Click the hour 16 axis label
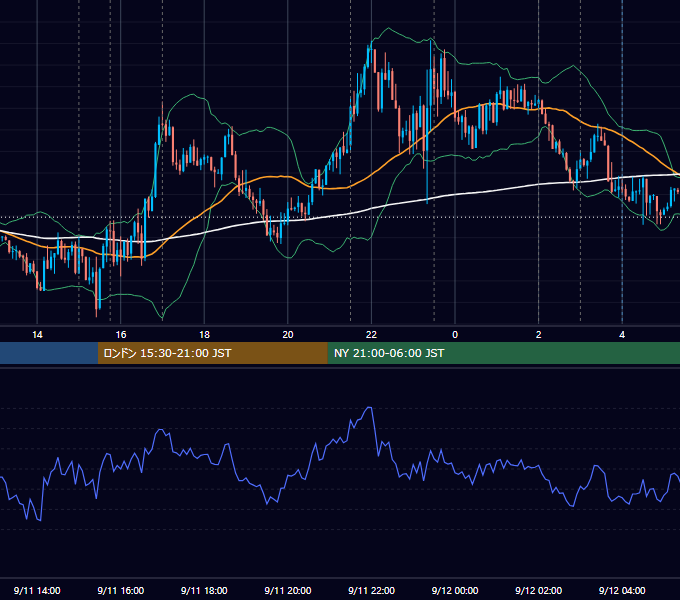 tap(121, 335)
